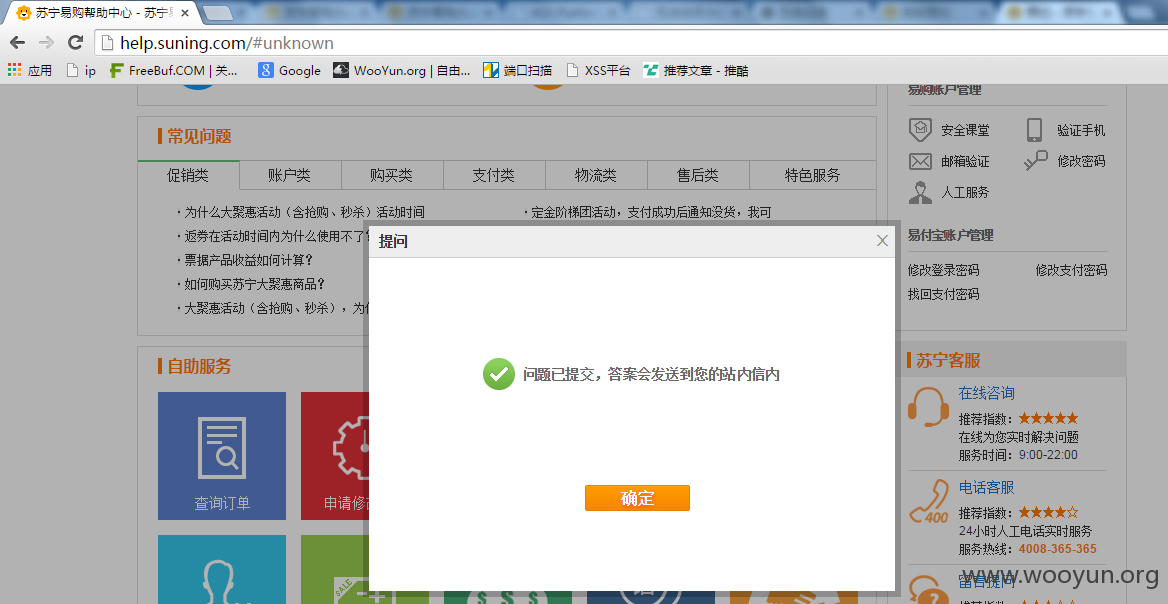The height and width of the screenshot is (604, 1168).
Task: Click the 安全课堂 shield icon
Action: coord(920,130)
